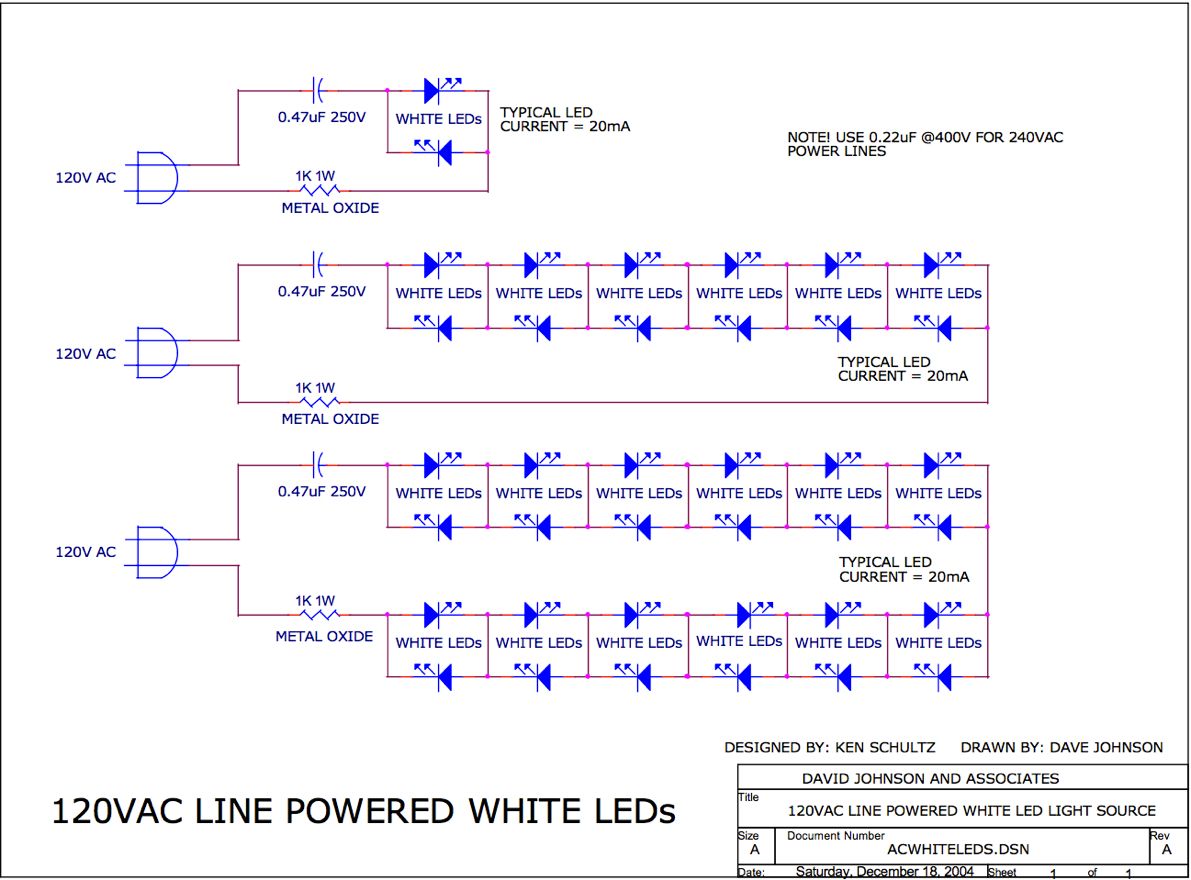Select the middle circuit's resistor symbol
Viewport: 1191px width, 880px height.
point(317,402)
